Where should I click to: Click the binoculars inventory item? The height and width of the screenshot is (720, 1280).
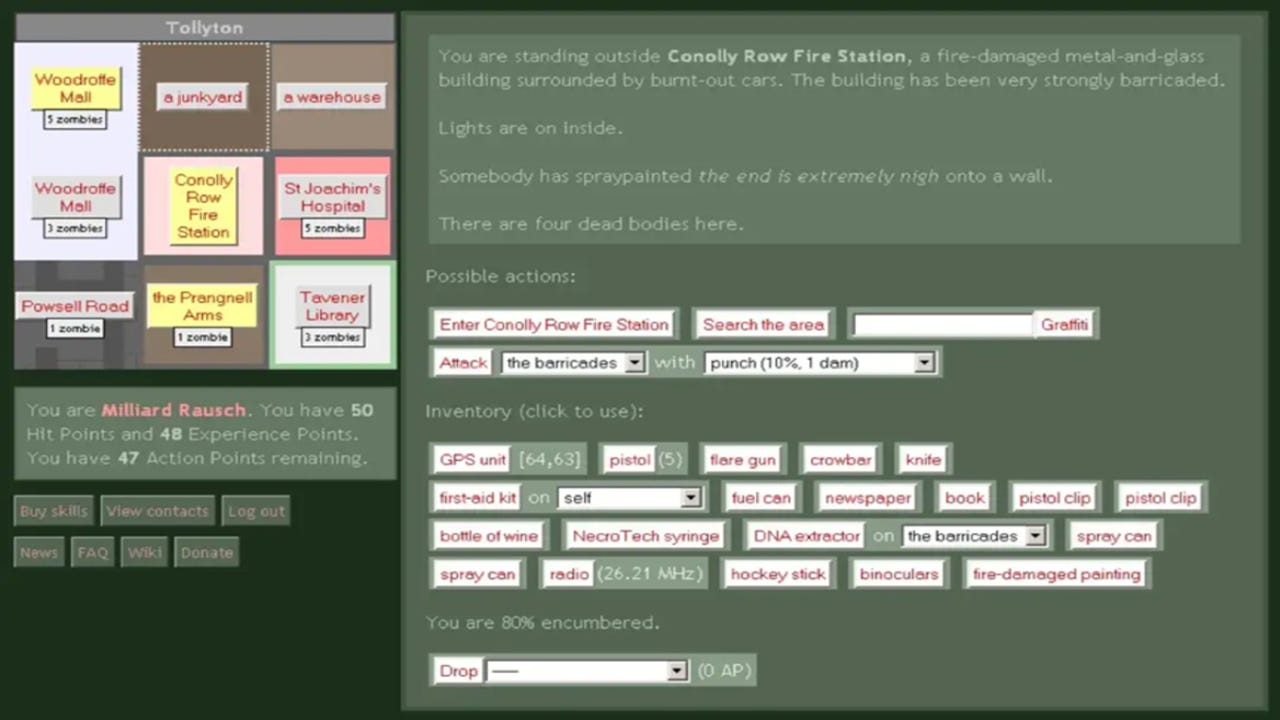pyautogui.click(x=898, y=574)
